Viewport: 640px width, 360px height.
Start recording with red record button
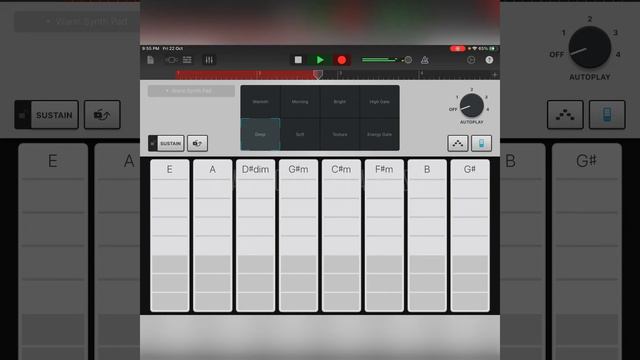tap(342, 60)
